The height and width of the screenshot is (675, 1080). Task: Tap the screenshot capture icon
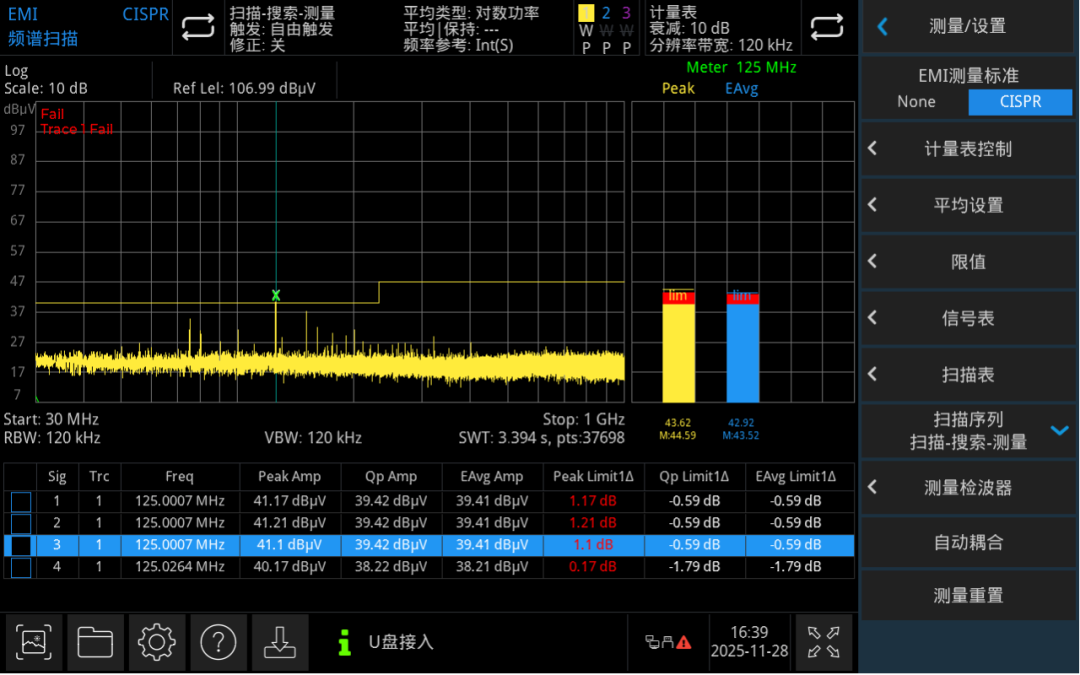tap(33, 642)
